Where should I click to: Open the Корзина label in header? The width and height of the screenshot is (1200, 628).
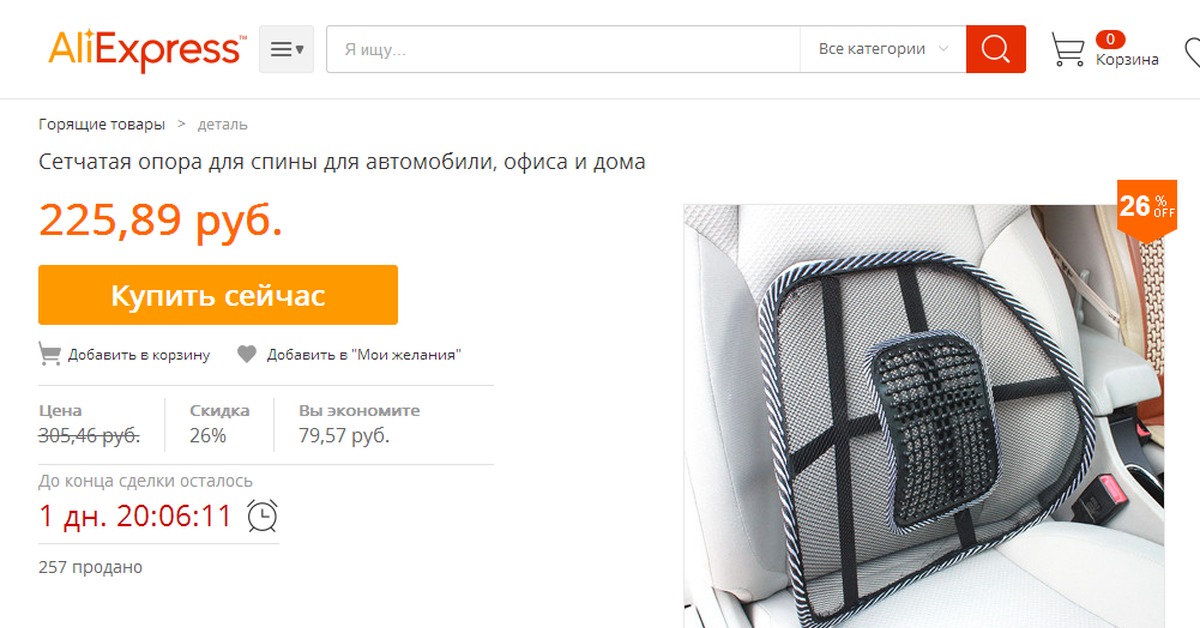click(1127, 60)
